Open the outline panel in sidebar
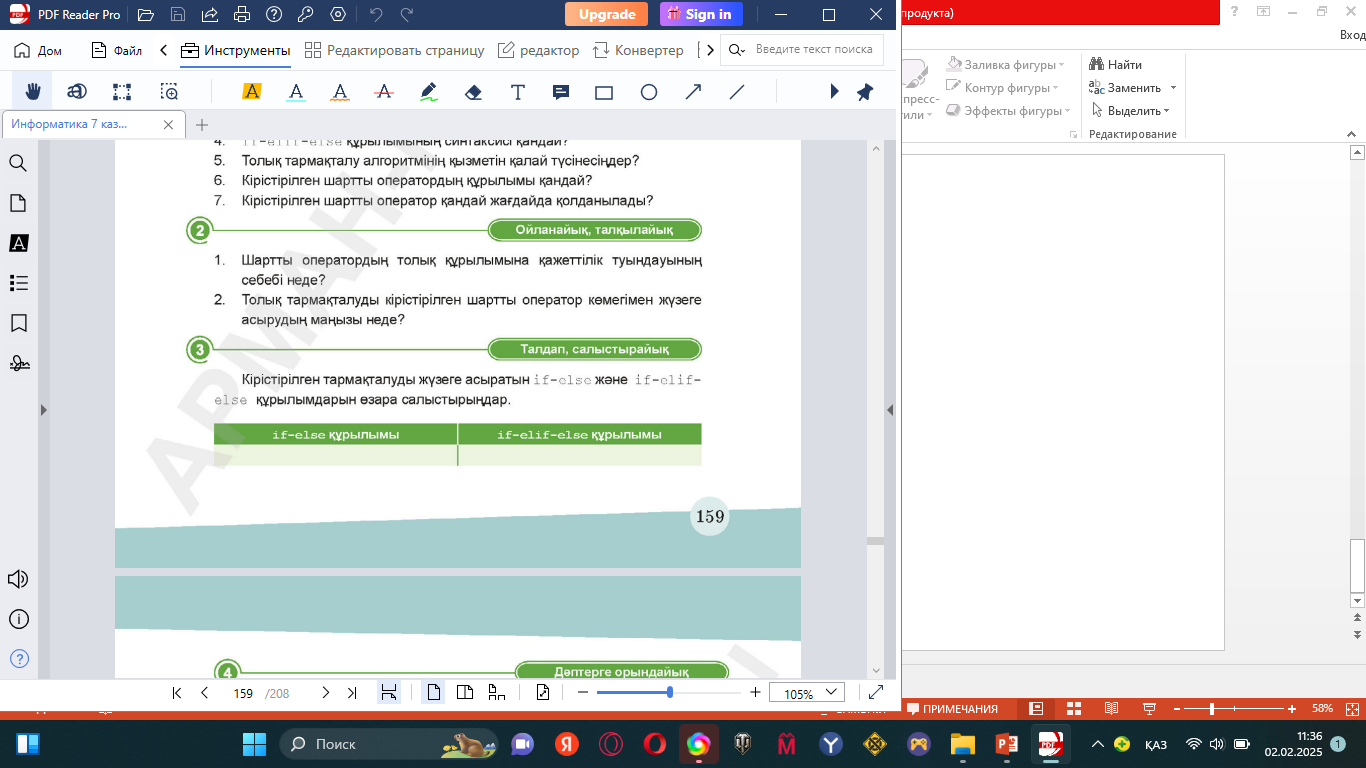Image resolution: width=1366 pixels, height=768 pixels. click(18, 283)
